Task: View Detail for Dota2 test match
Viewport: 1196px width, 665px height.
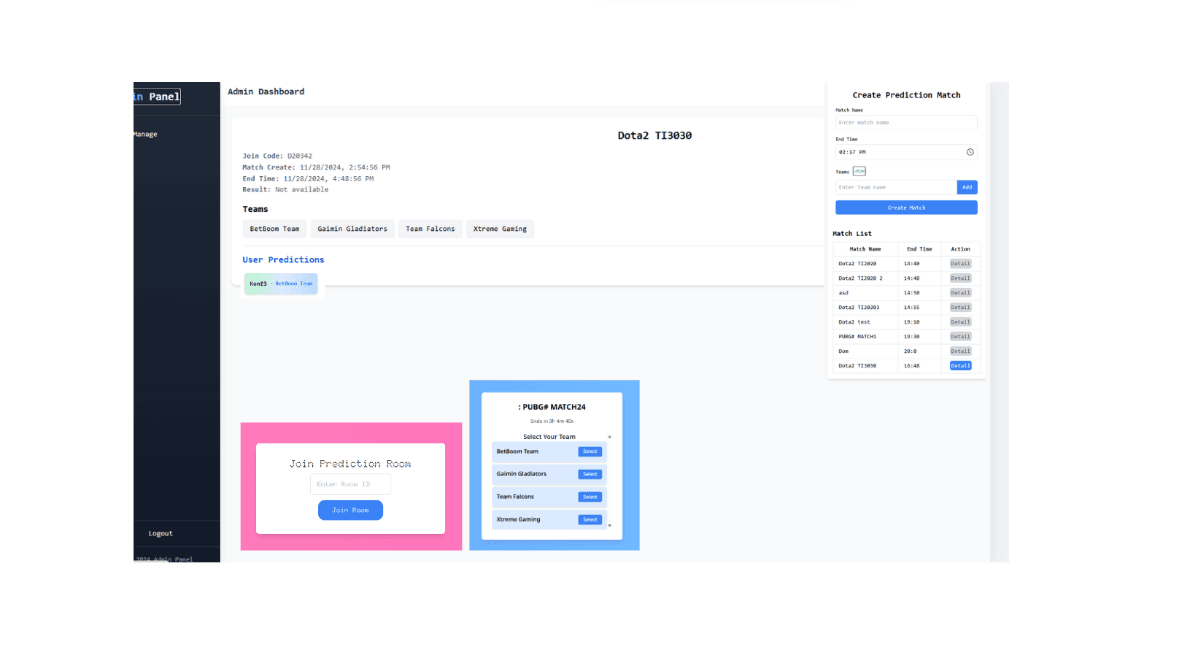Action: (x=960, y=322)
